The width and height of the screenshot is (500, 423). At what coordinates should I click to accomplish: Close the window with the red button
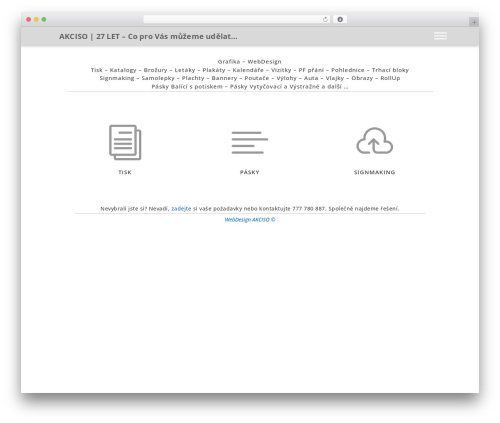click(29, 20)
